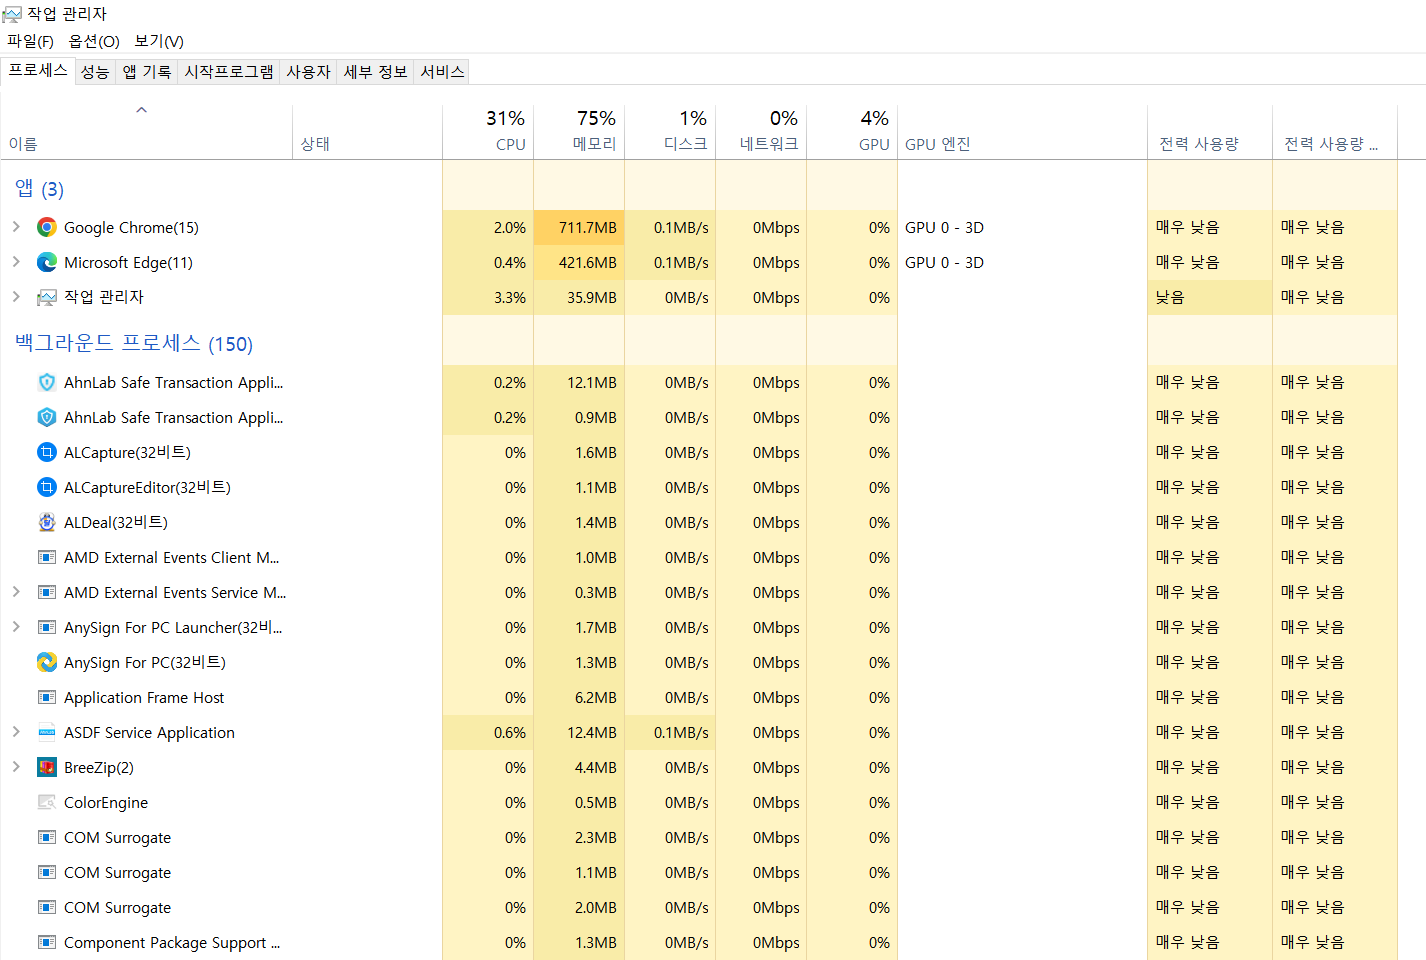
Task: Expand the ASDF Service Application group
Action: 16,732
